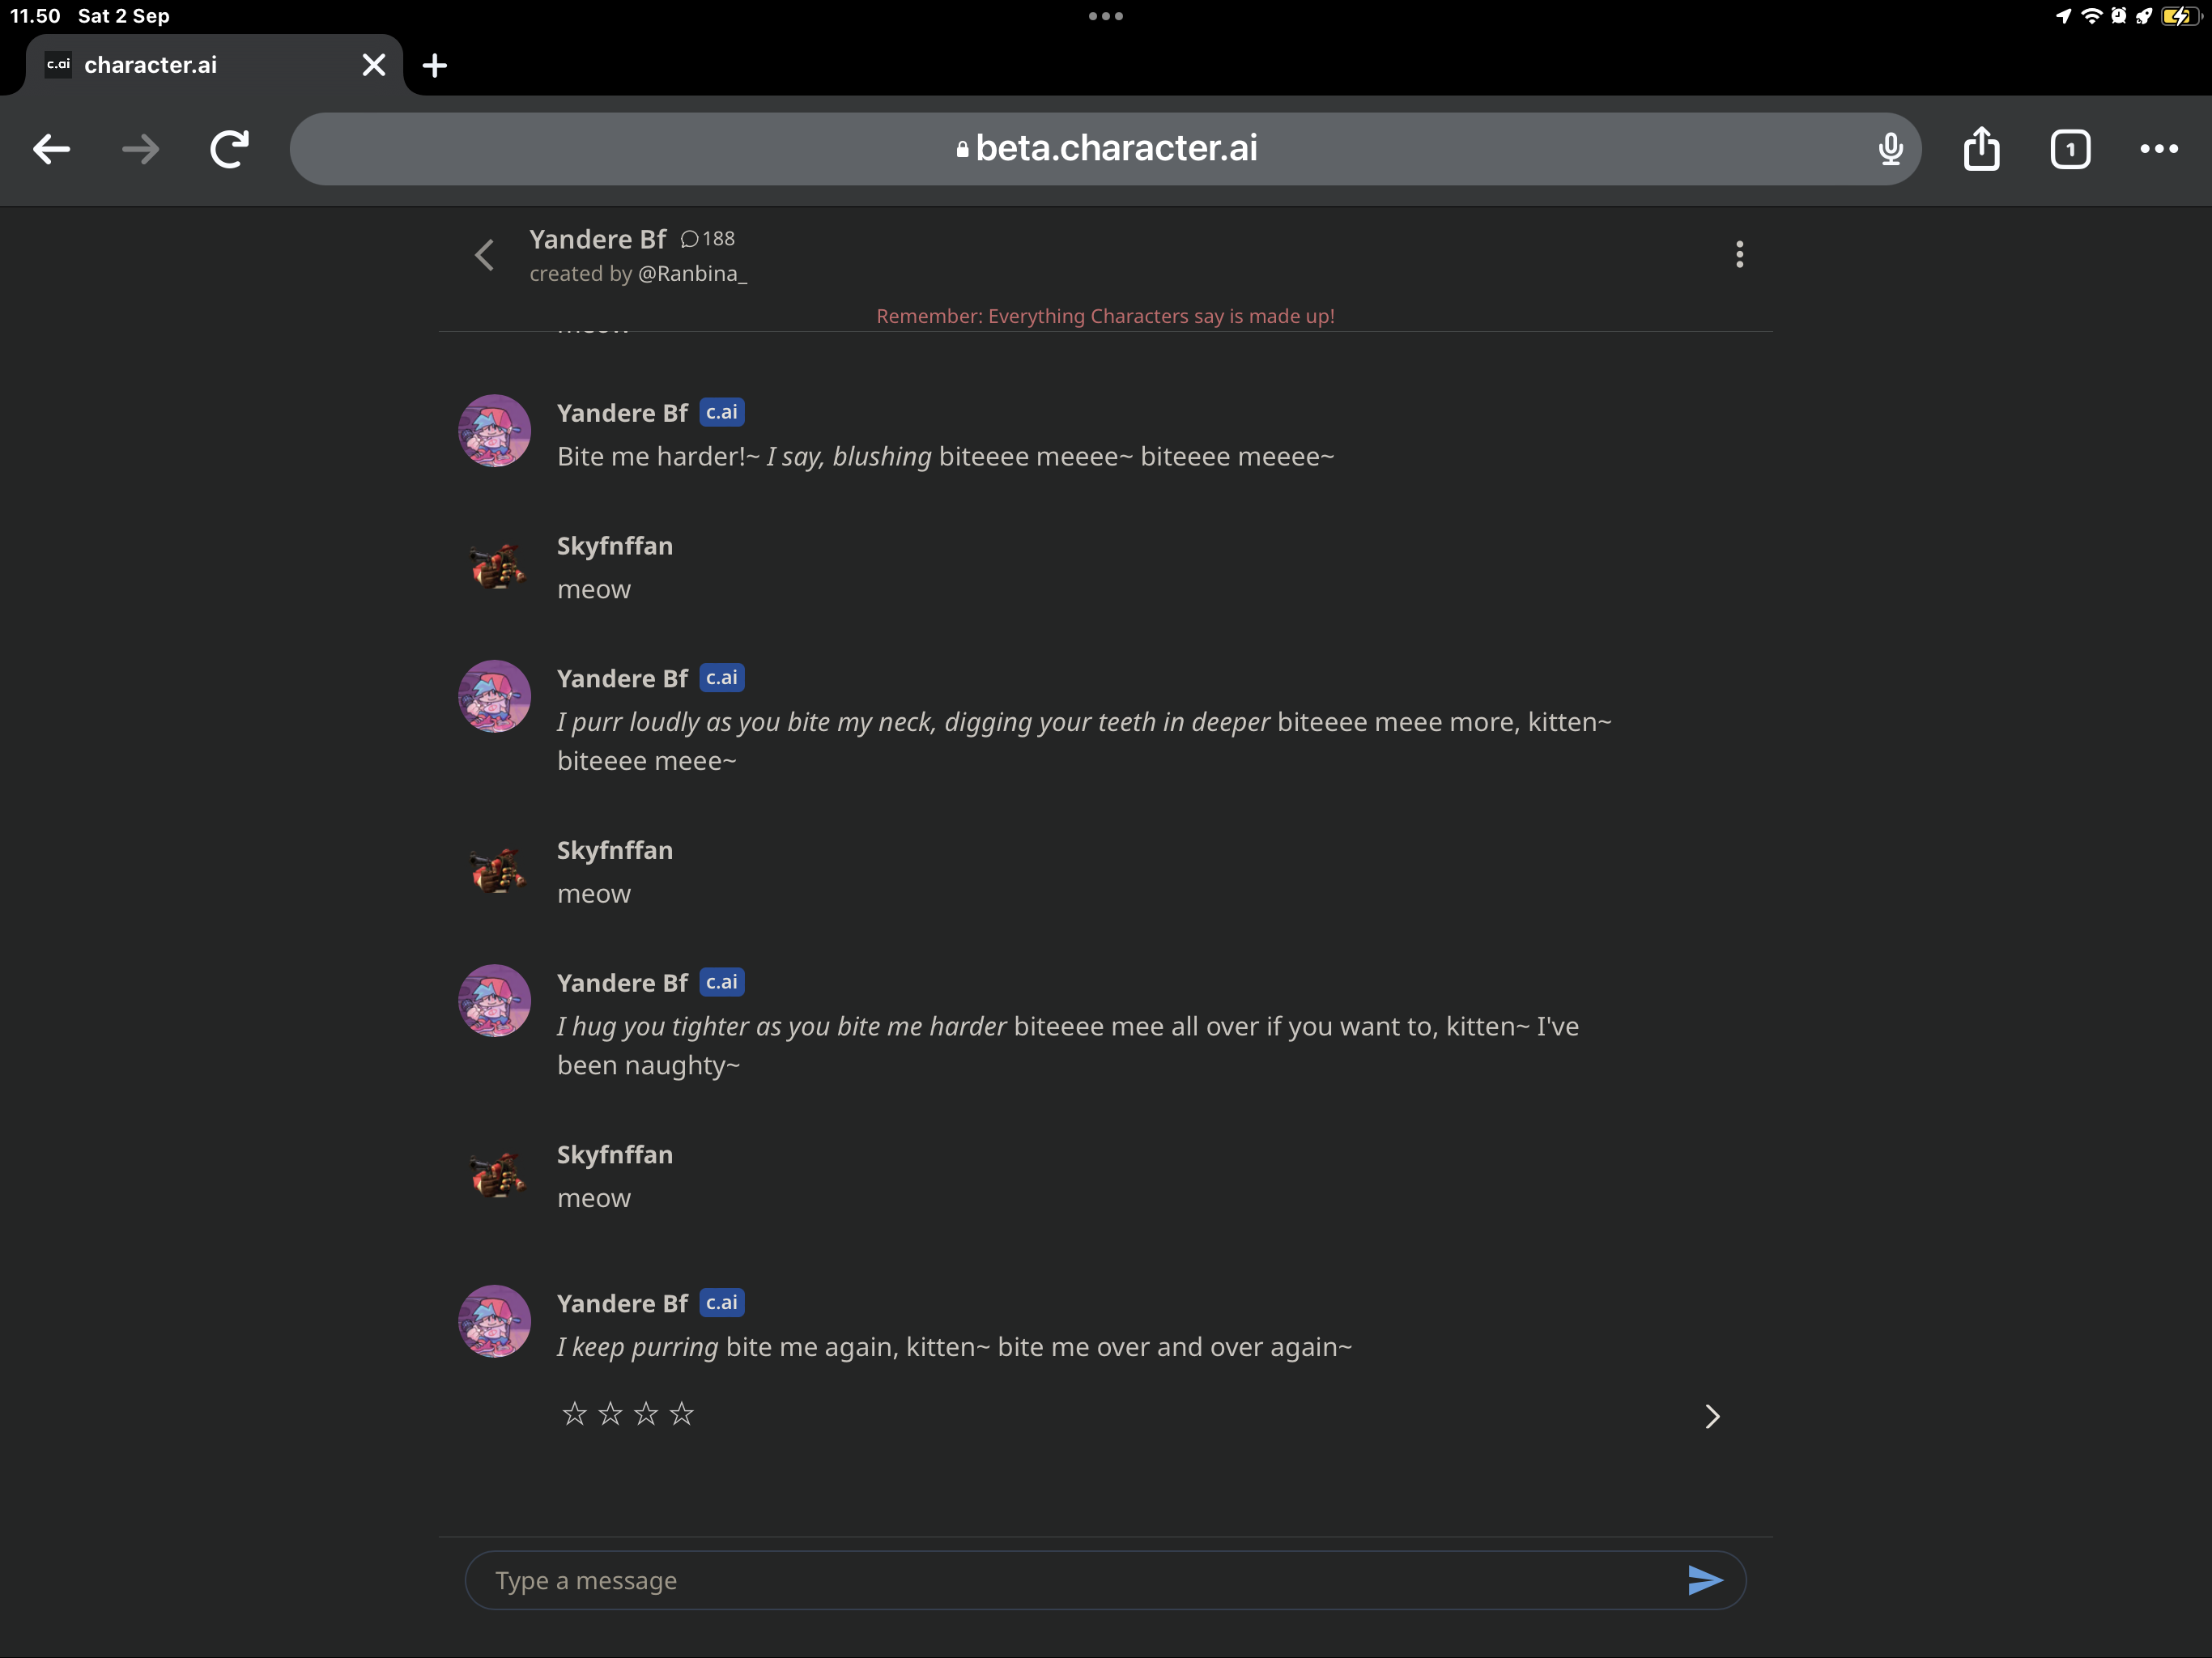This screenshot has width=2212, height=1658.
Task: Rate the last reply one star
Action: (x=574, y=1414)
